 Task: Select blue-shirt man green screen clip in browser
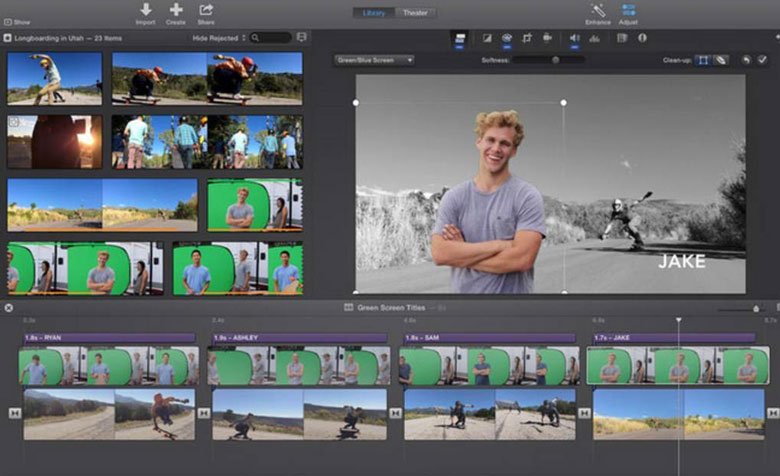pyautogui.click(x=238, y=269)
